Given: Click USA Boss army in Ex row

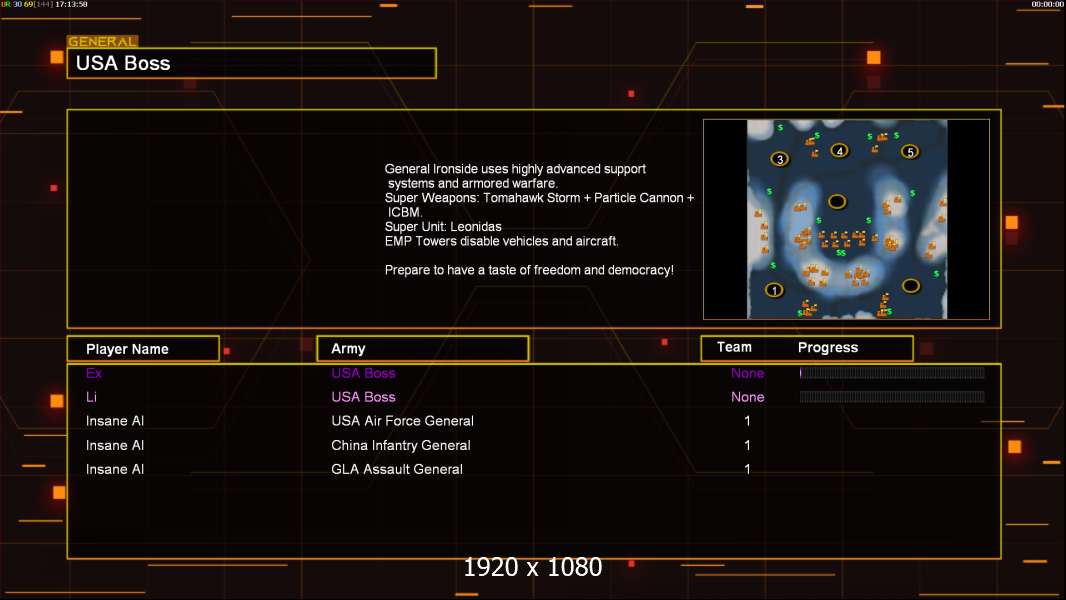Looking at the screenshot, I should 363,373.
